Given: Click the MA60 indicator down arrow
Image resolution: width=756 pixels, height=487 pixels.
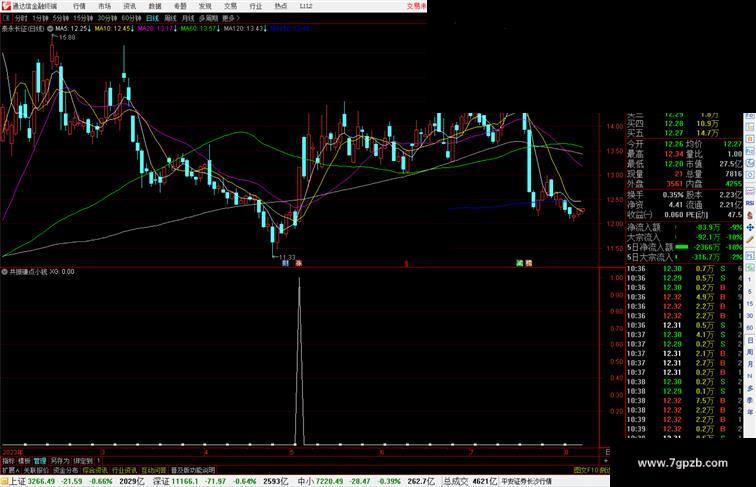Looking at the screenshot, I should point(218,29).
